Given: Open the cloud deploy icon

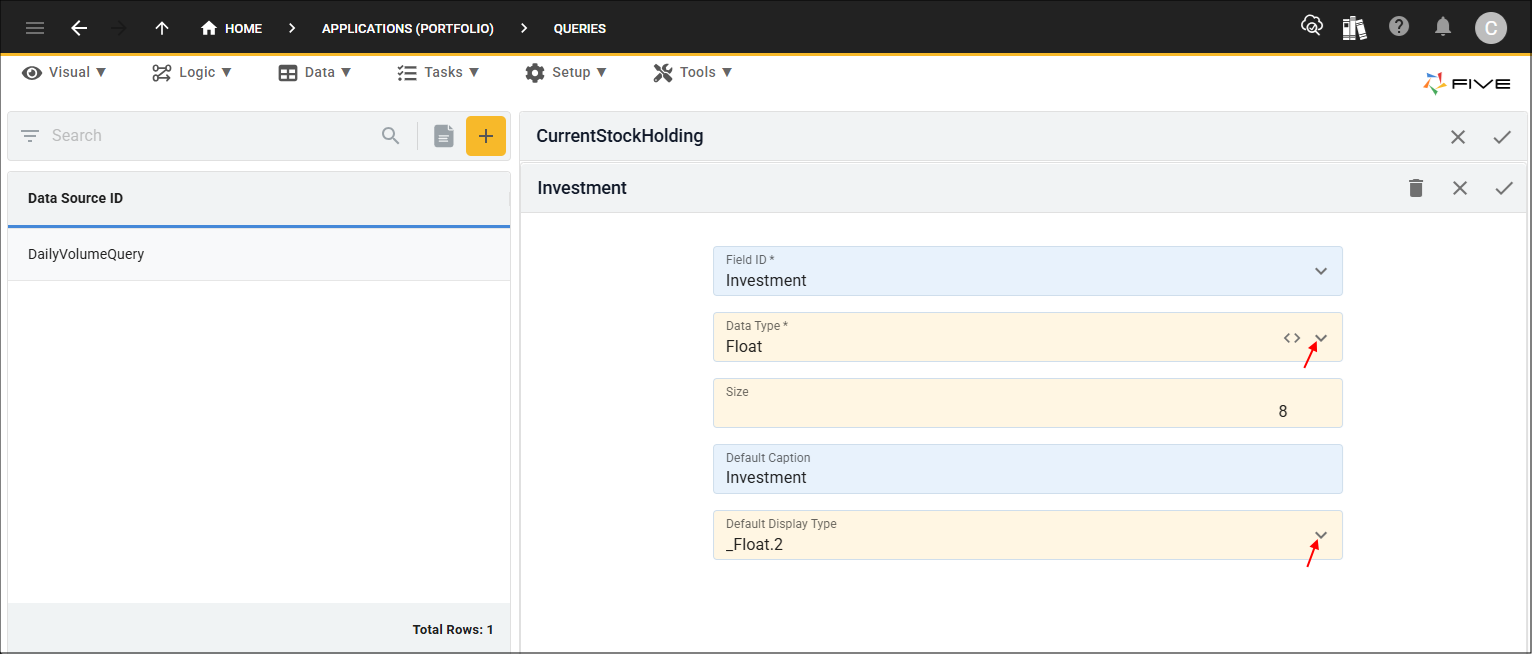Looking at the screenshot, I should point(1311,27).
